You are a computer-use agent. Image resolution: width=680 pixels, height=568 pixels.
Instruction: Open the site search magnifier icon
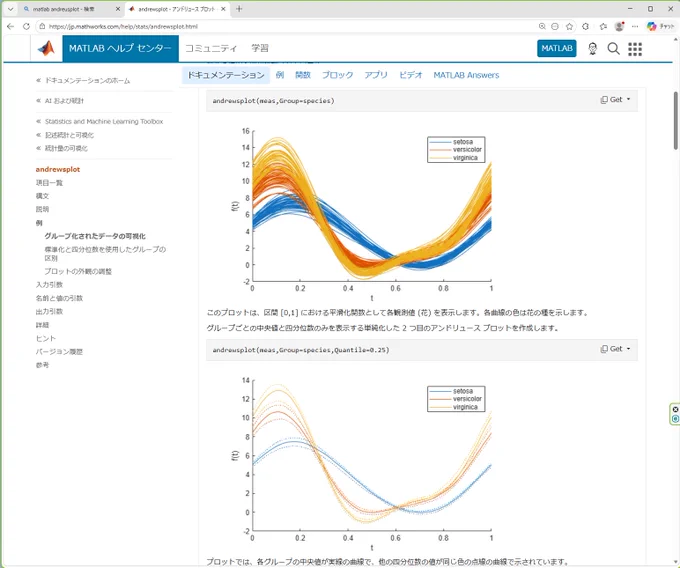(613, 49)
